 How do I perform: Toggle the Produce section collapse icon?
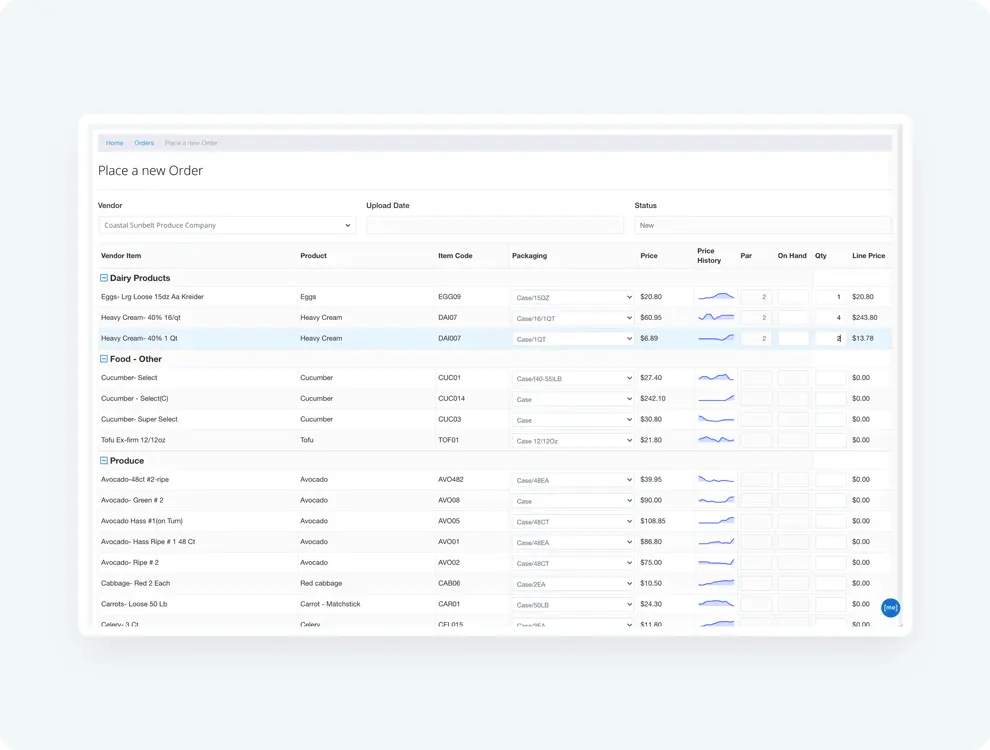coord(104,461)
